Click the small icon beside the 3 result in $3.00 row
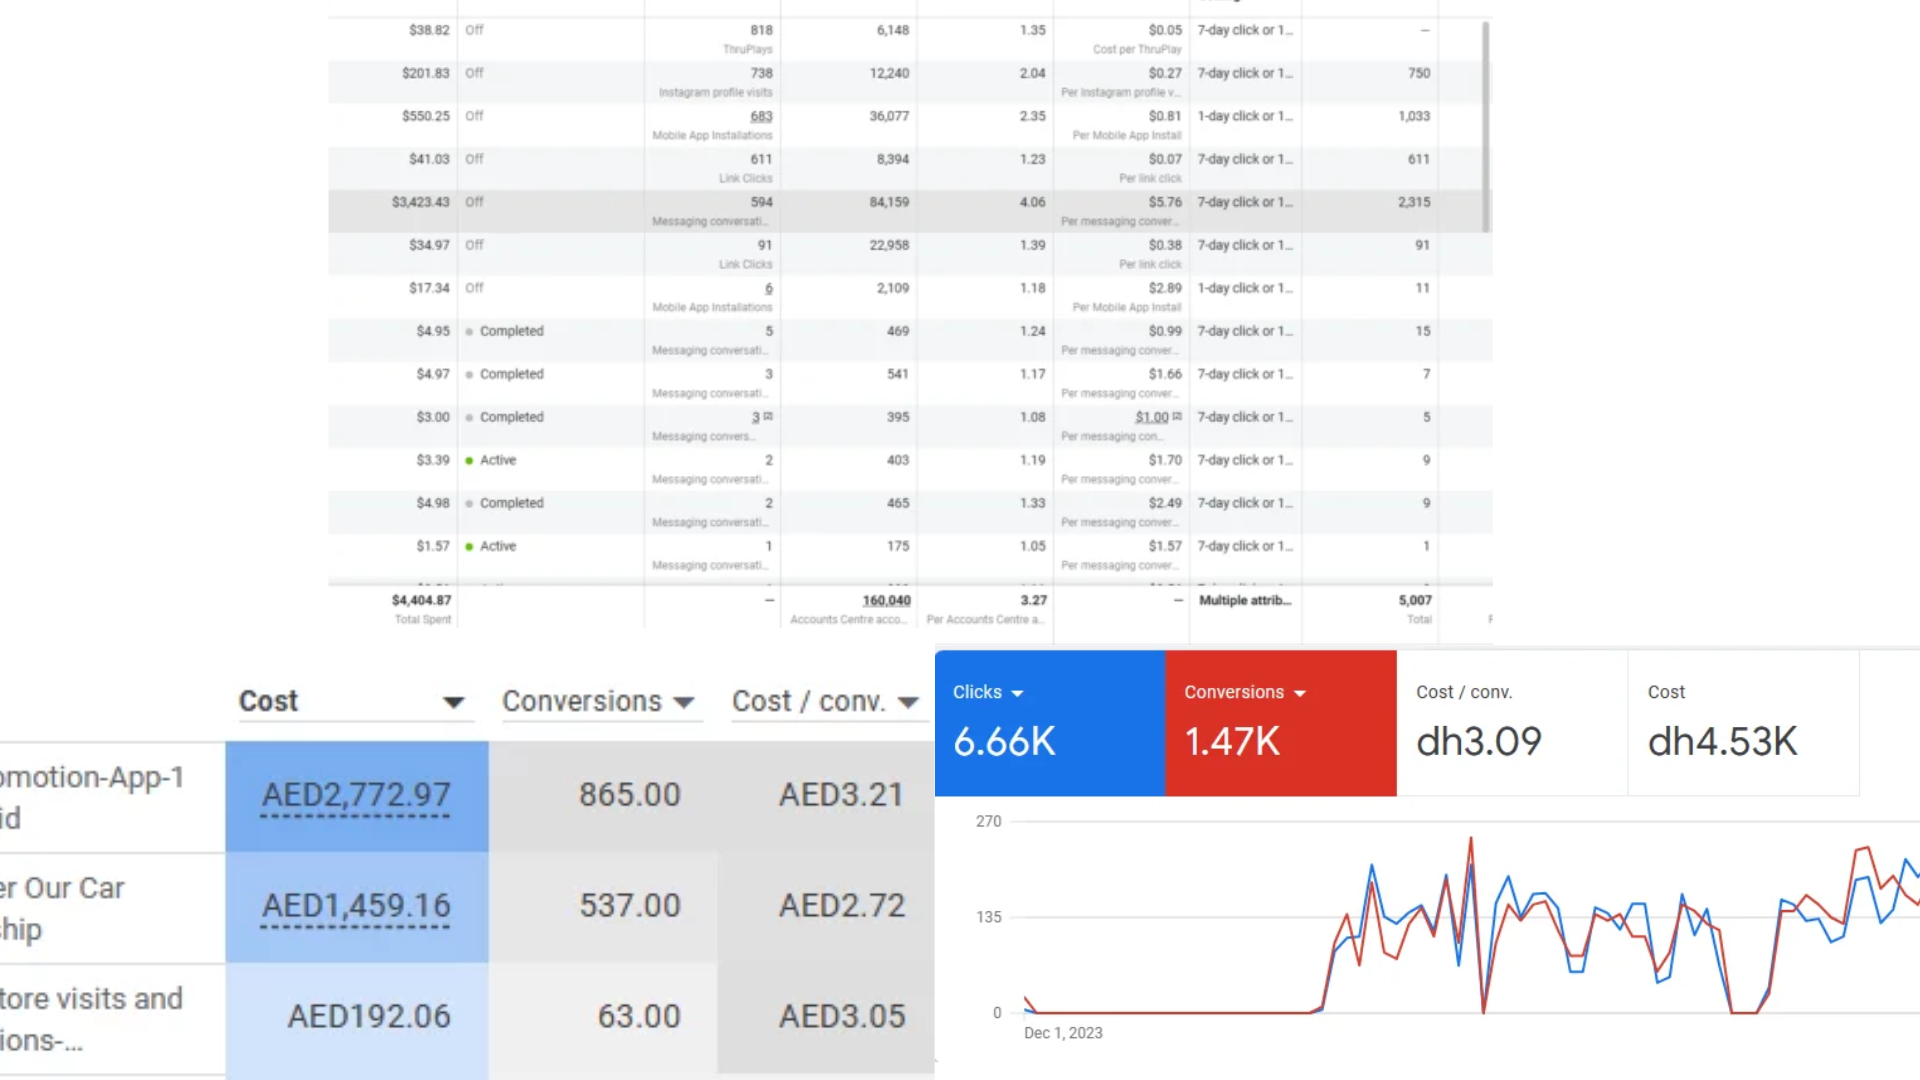 [768, 416]
